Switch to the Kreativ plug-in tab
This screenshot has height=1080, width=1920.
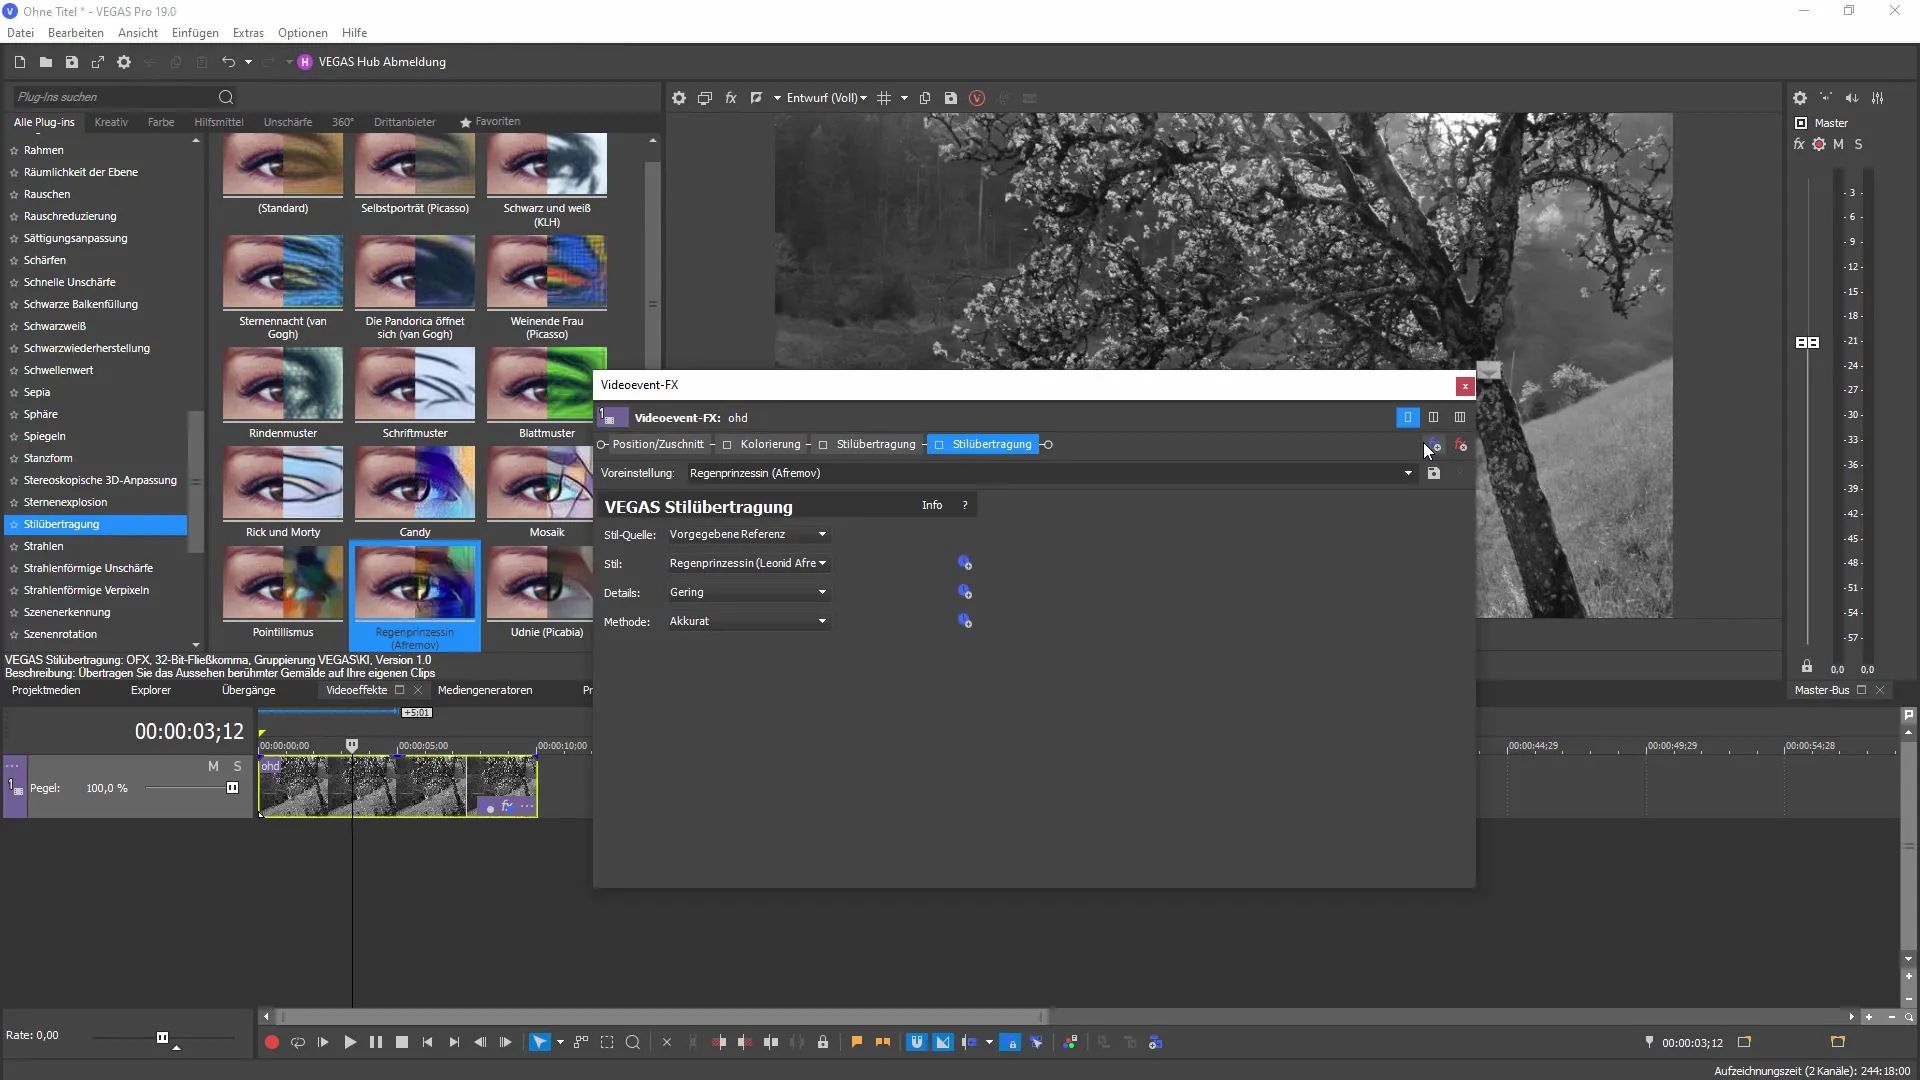coord(111,122)
